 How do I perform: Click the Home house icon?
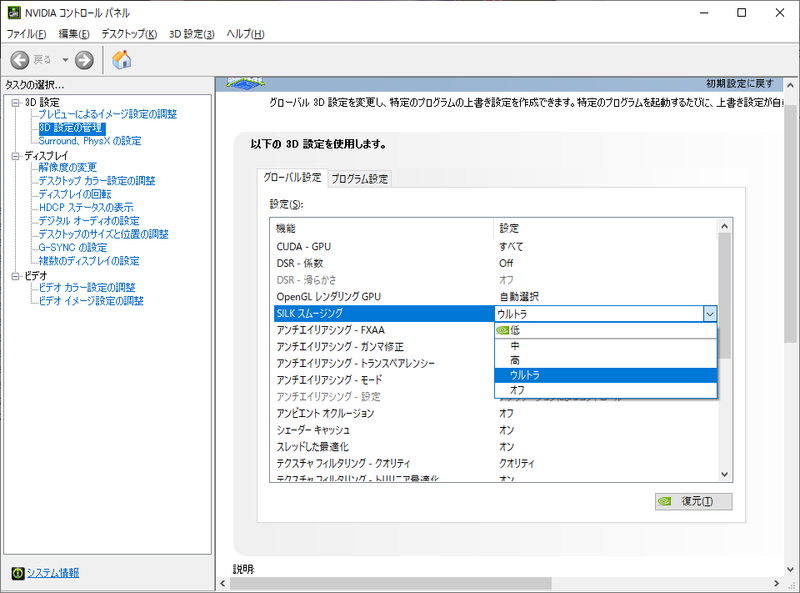(121, 60)
